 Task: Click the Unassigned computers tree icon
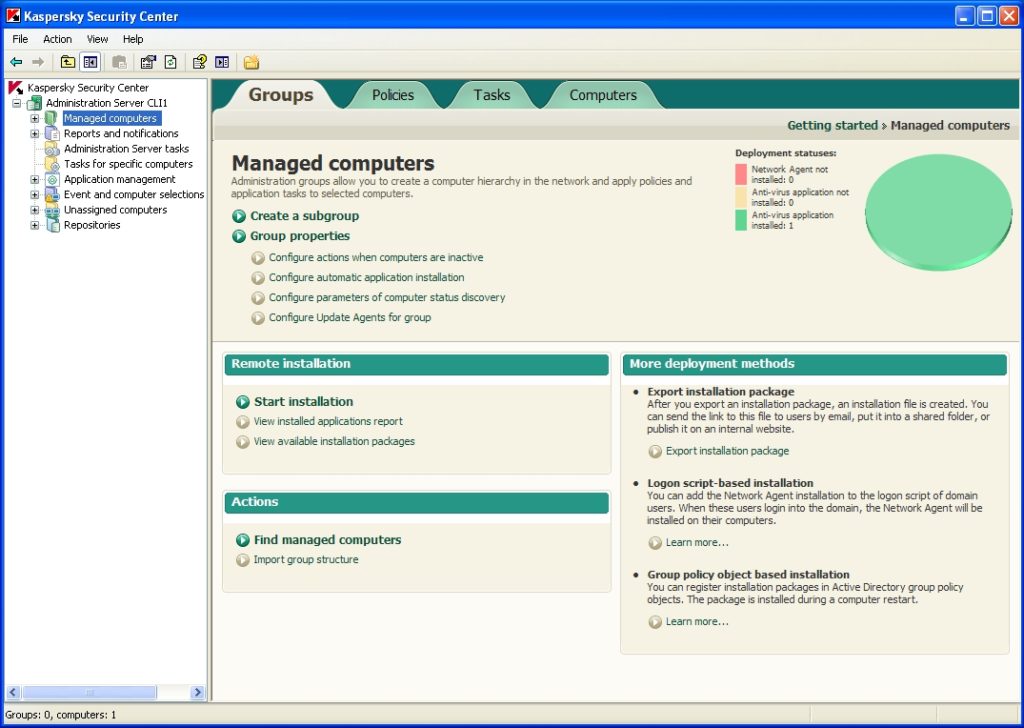pyautogui.click(x=52, y=210)
